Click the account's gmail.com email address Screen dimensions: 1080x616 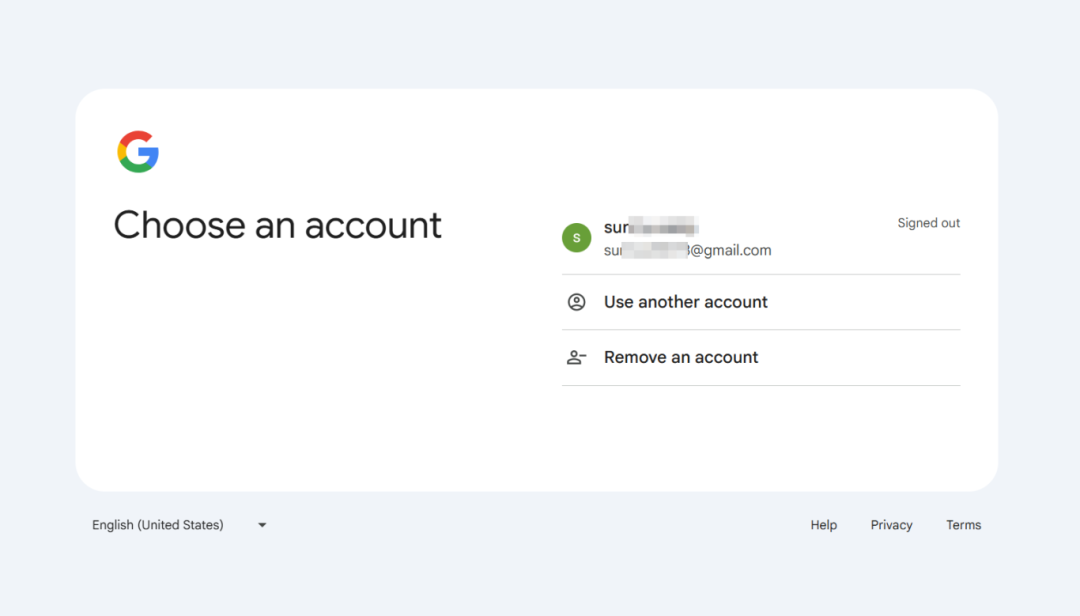tap(688, 251)
